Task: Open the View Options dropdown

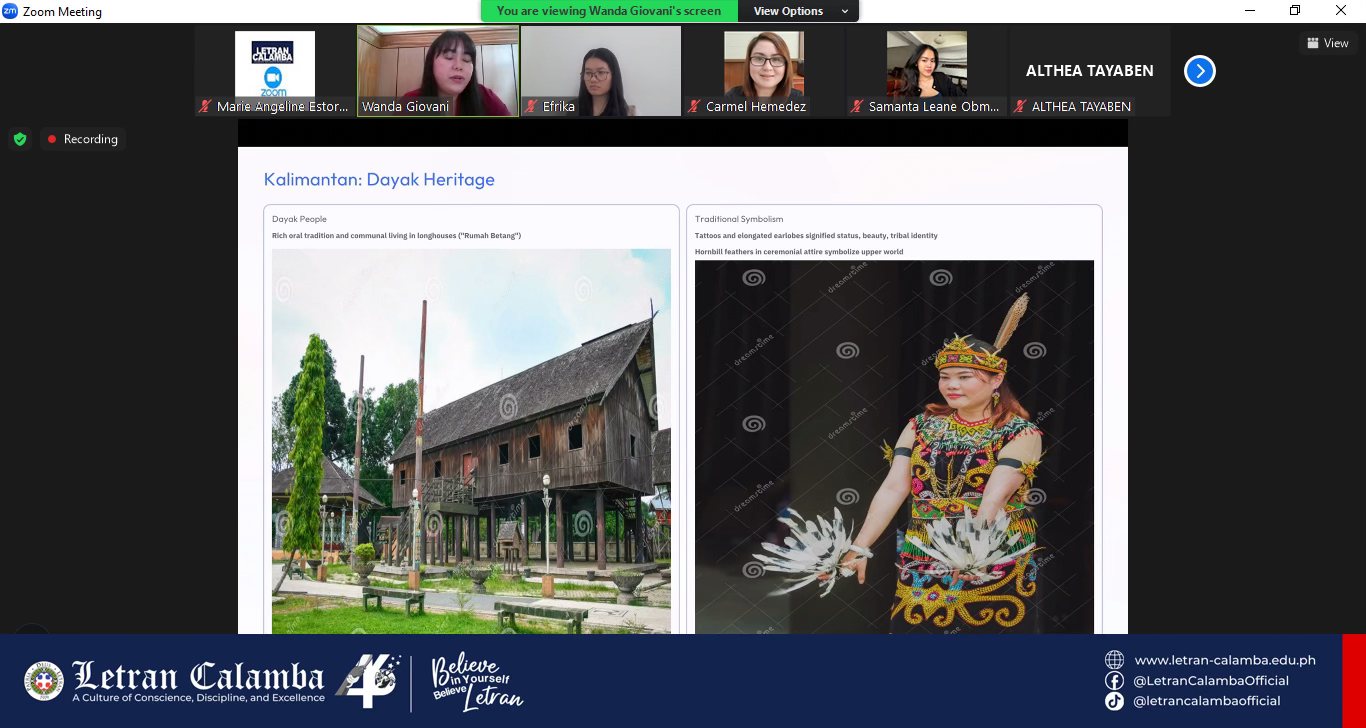Action: click(797, 11)
